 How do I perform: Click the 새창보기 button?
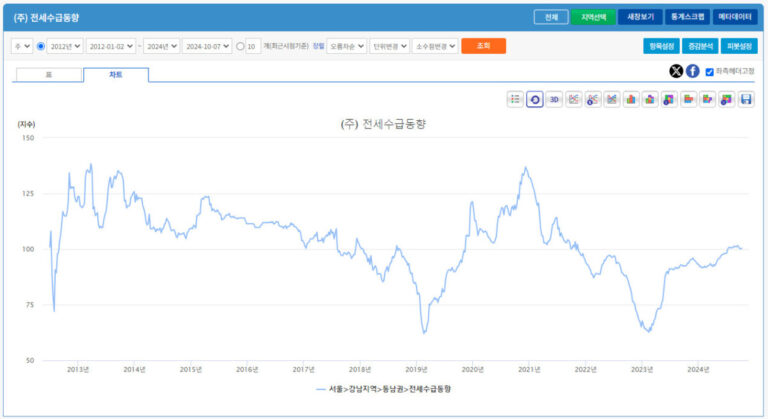pos(640,17)
